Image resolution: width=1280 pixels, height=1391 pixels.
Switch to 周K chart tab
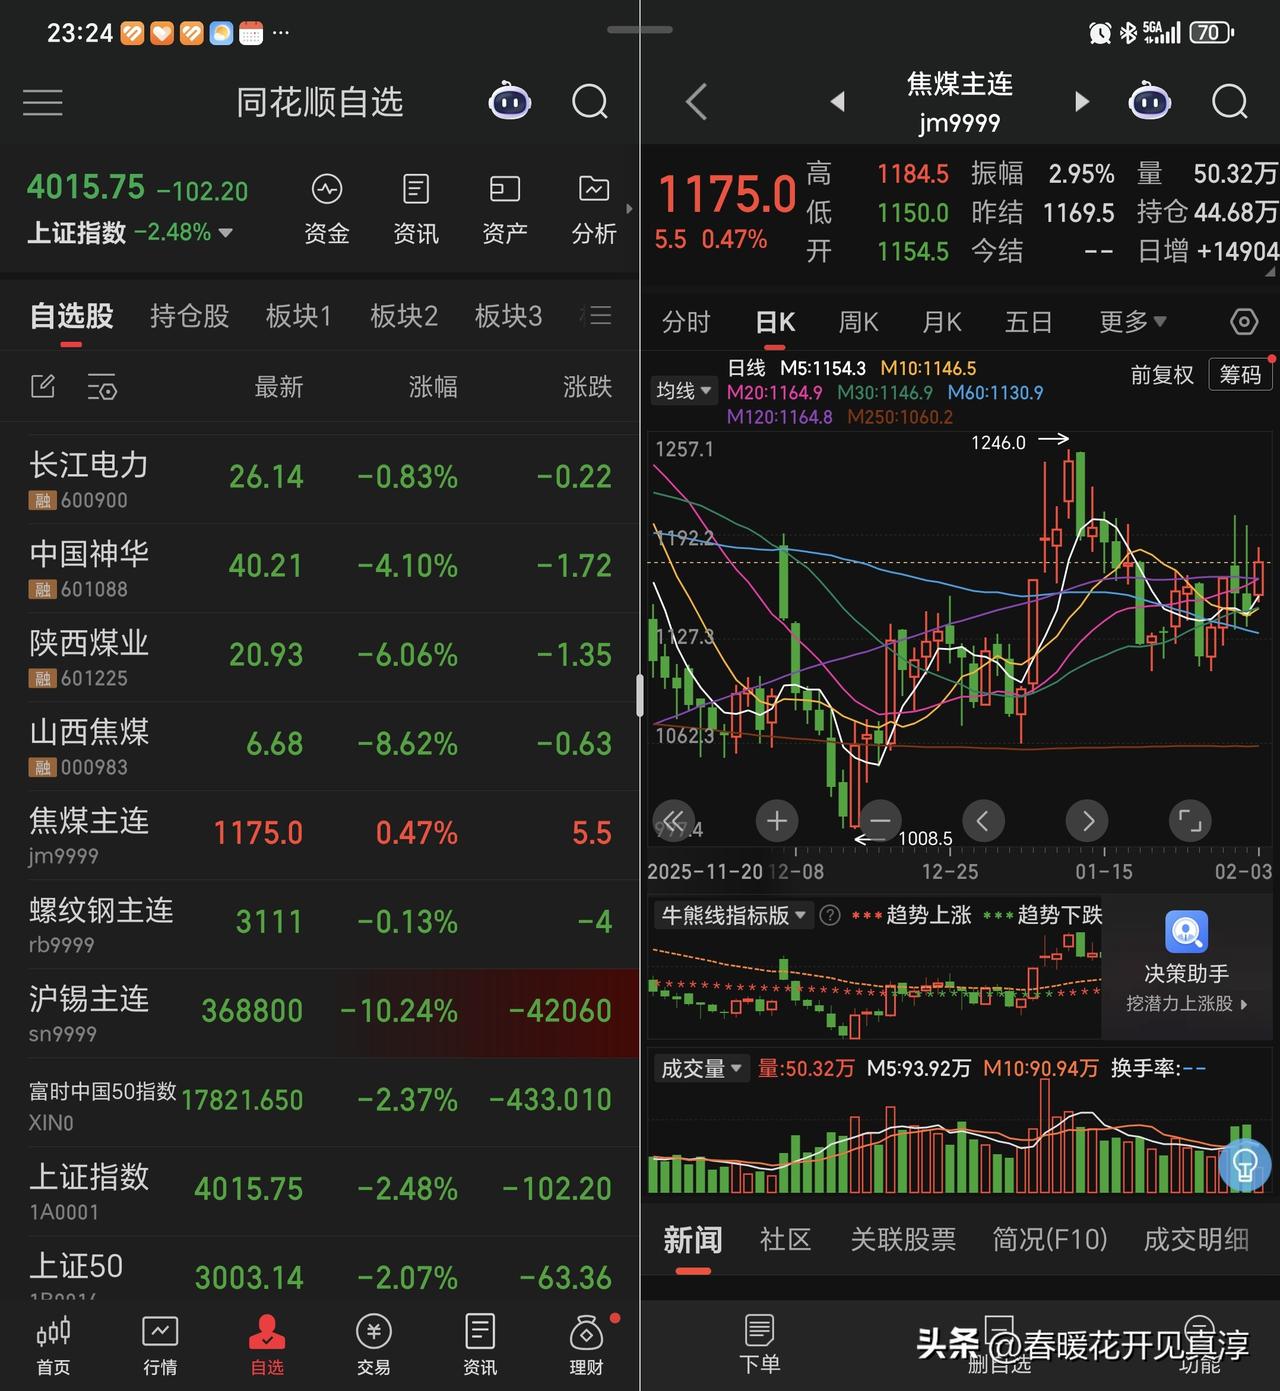(x=858, y=322)
